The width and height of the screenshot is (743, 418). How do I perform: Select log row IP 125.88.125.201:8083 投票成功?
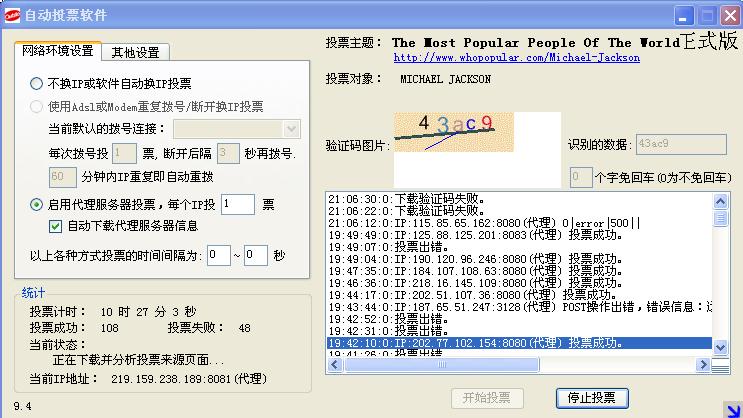pos(519,235)
